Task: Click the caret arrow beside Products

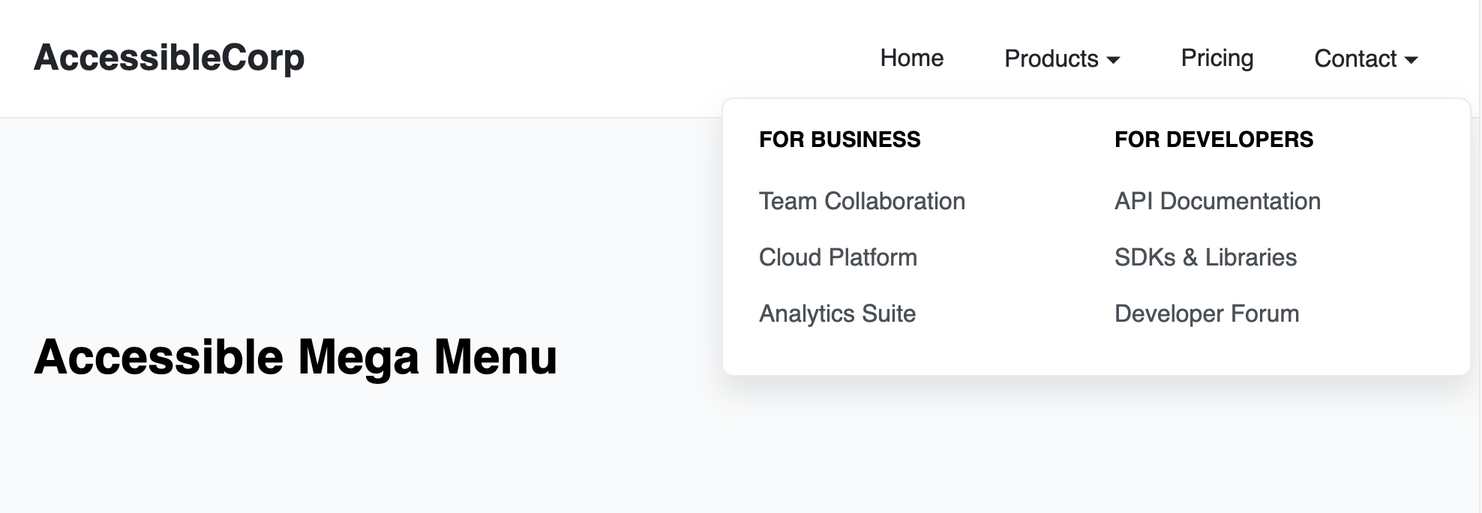Action: [x=1113, y=61]
